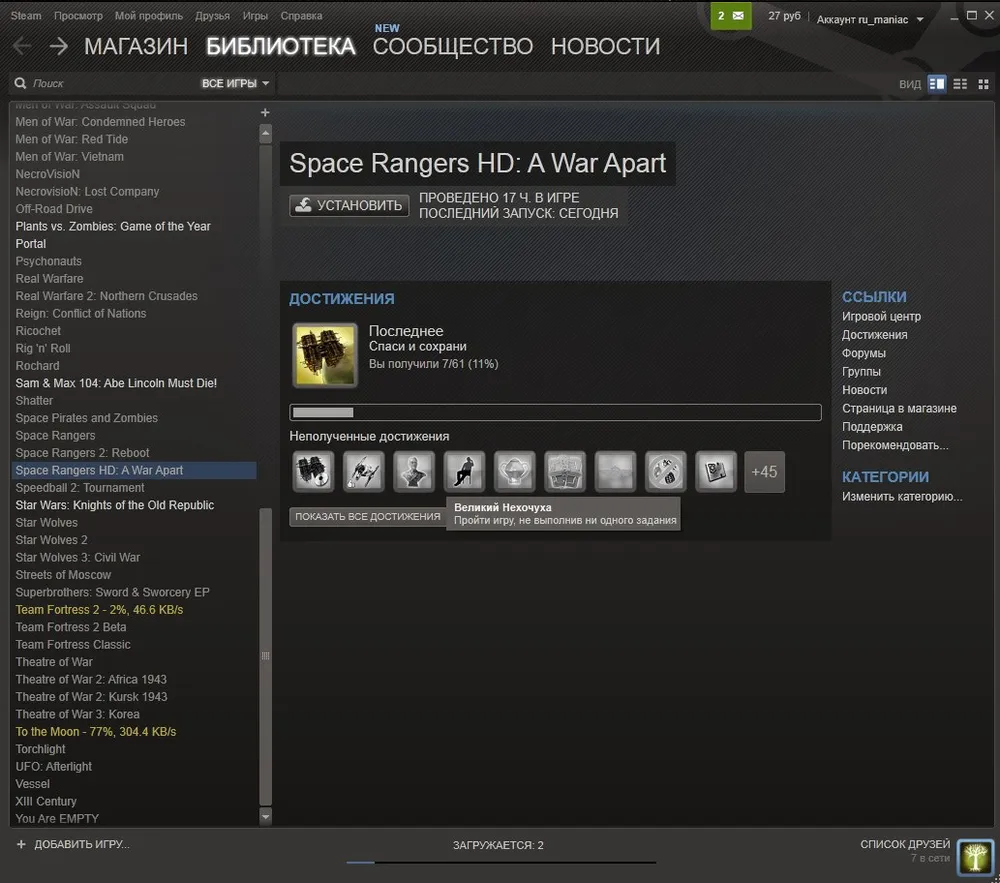The image size is (1000, 883).
Task: Click the back navigation arrow
Action: (22, 46)
